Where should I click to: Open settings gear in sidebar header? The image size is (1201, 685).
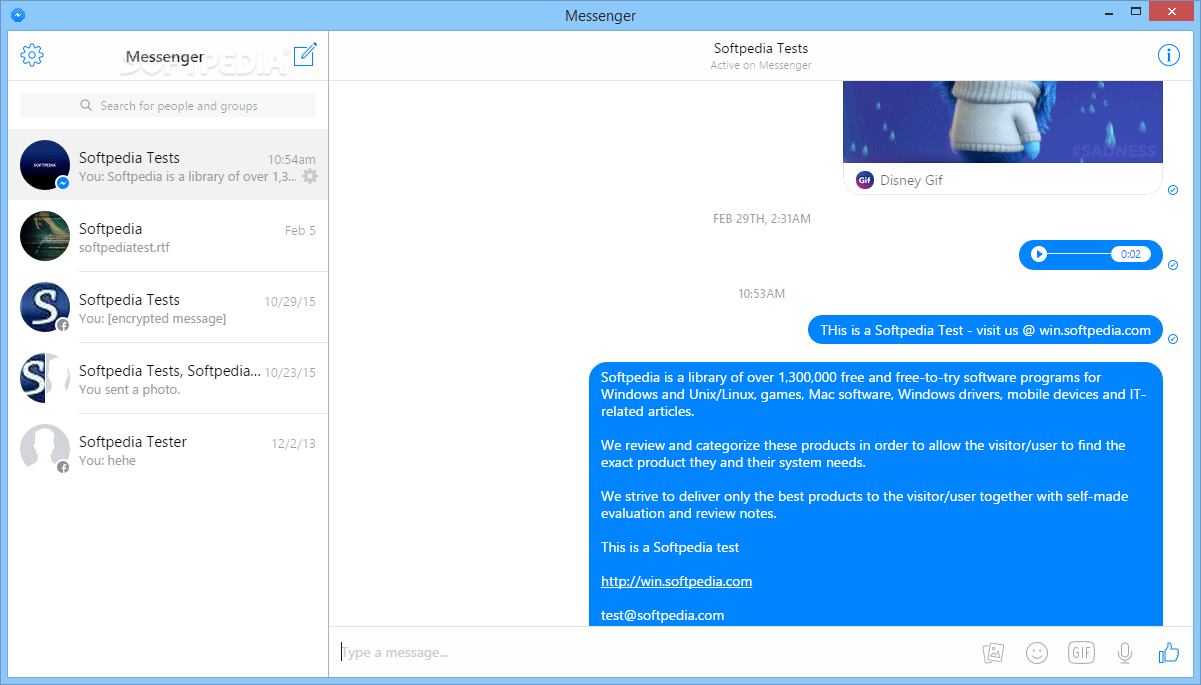(x=32, y=55)
